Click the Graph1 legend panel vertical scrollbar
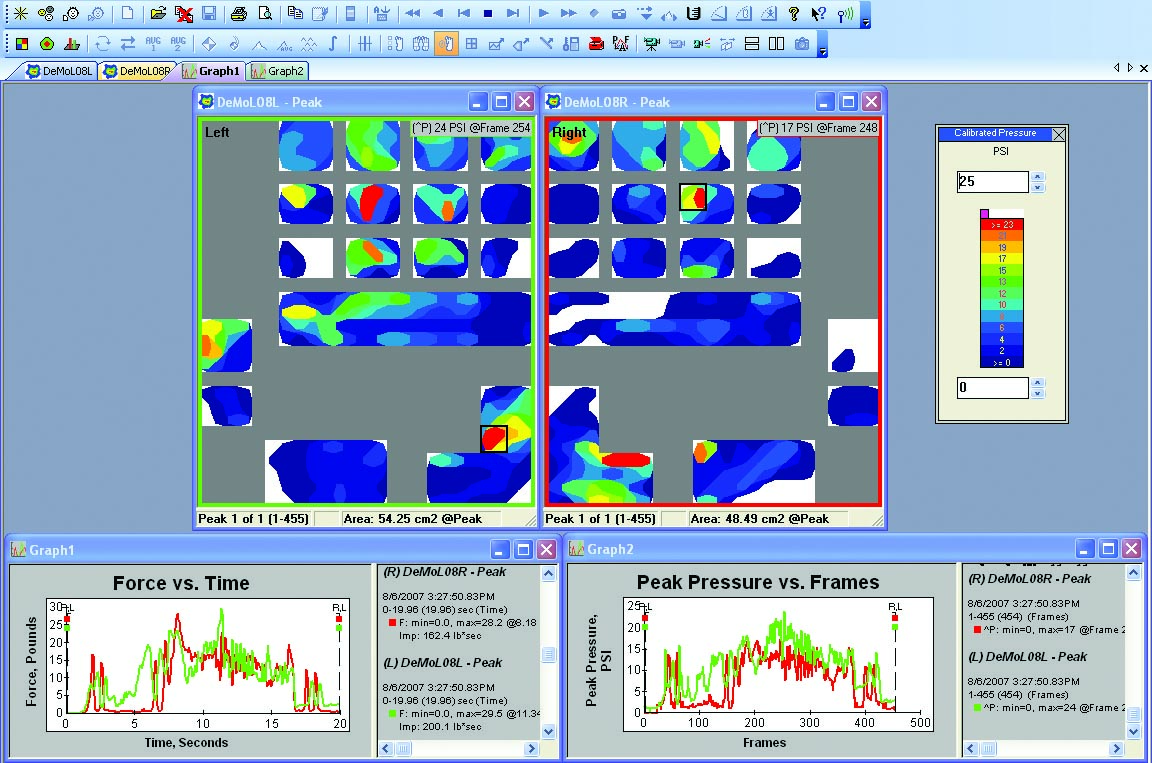The height and width of the screenshot is (763, 1152). 548,650
